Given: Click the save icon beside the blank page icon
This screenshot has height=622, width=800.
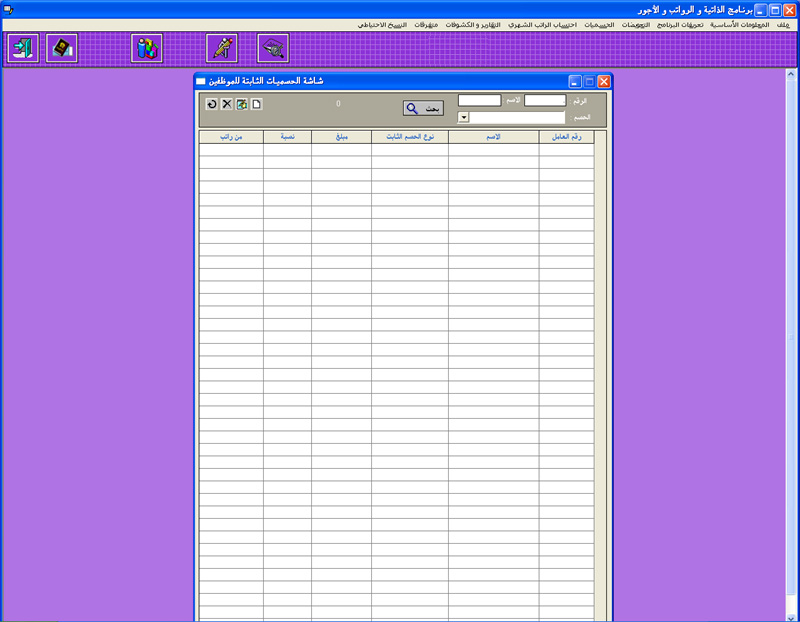Looking at the screenshot, I should click(x=242, y=104).
